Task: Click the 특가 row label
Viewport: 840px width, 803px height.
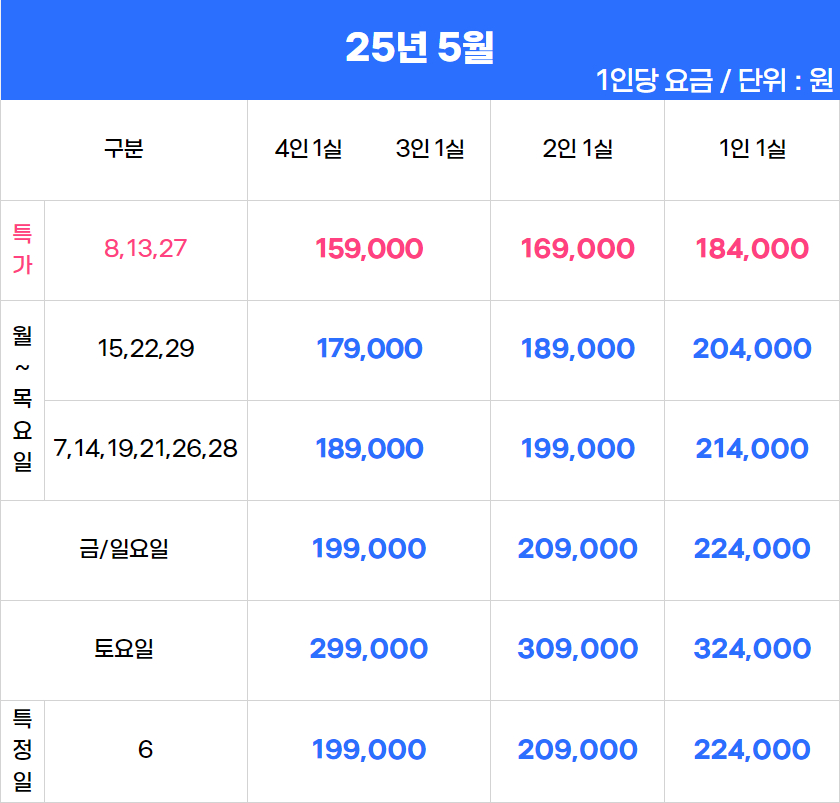Action: pos(22,250)
